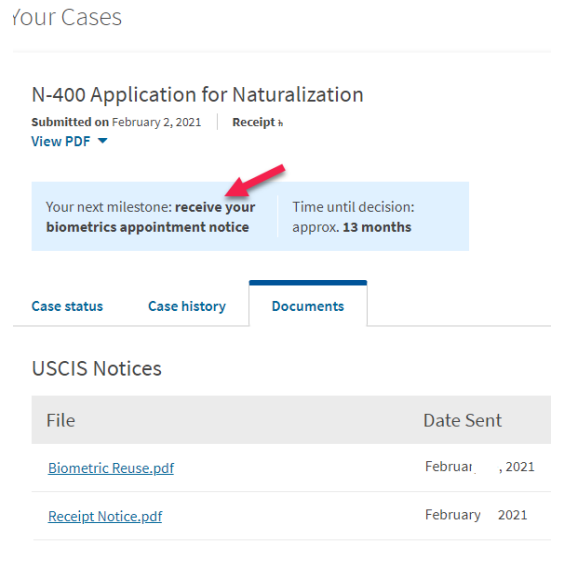Expand the caret beside View PDF

pos(103,141)
